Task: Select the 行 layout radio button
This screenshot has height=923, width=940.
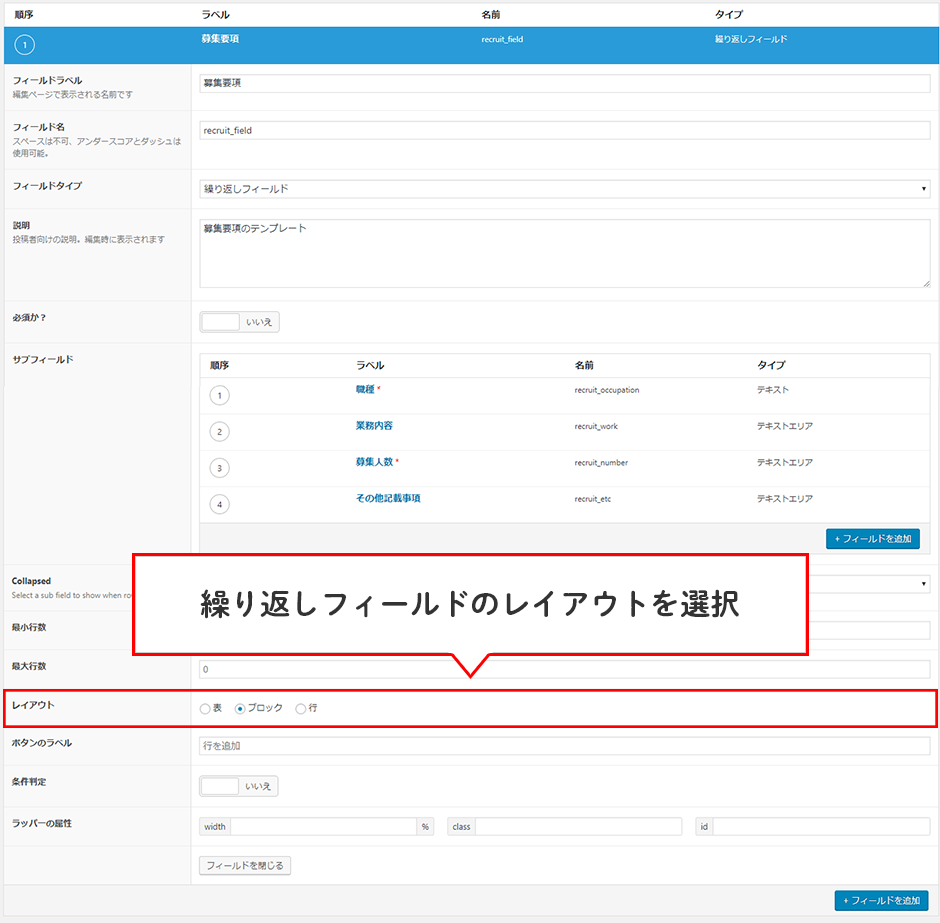Action: [x=301, y=708]
